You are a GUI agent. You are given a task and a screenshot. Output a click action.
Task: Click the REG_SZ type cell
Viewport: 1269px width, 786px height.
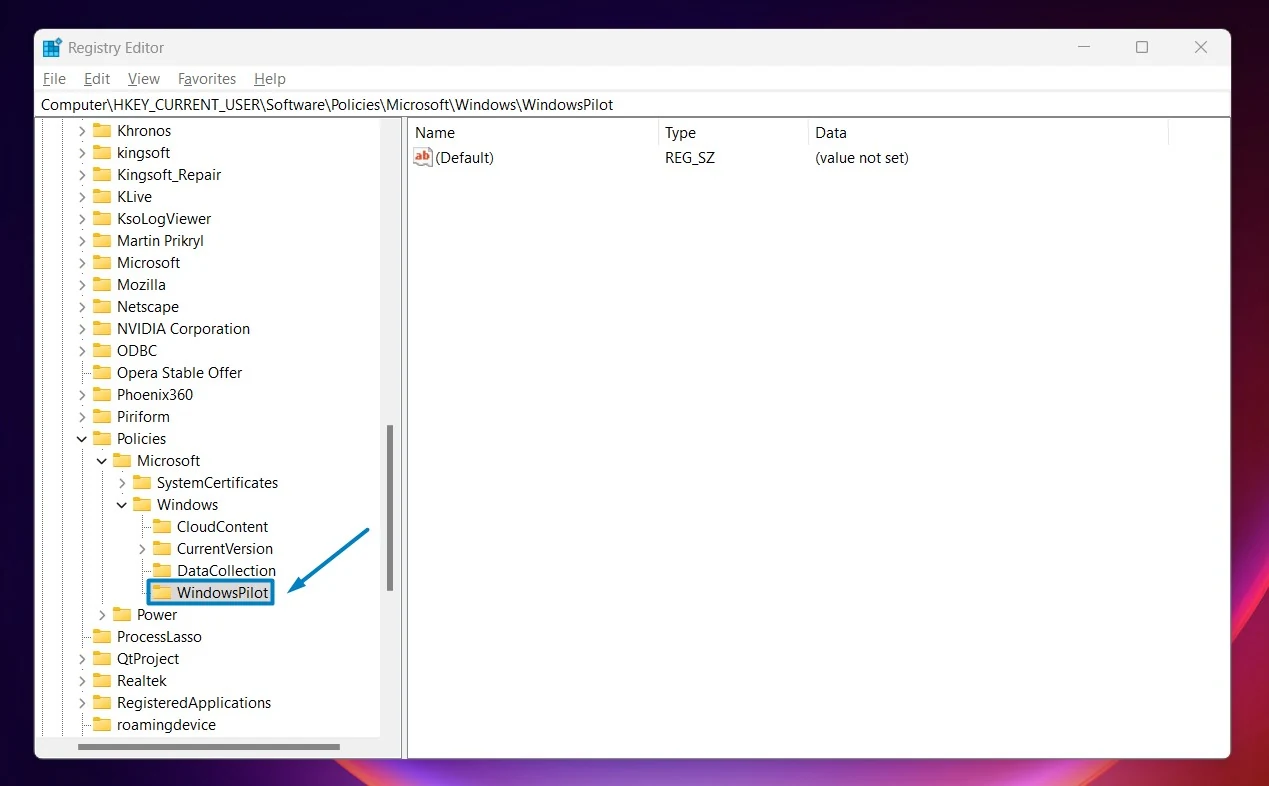click(690, 158)
